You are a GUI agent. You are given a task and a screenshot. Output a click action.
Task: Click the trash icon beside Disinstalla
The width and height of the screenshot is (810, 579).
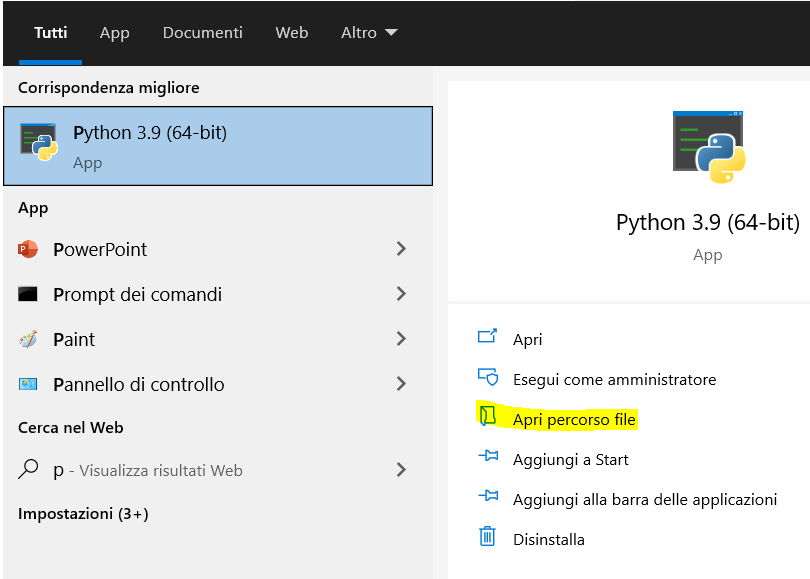tap(487, 538)
